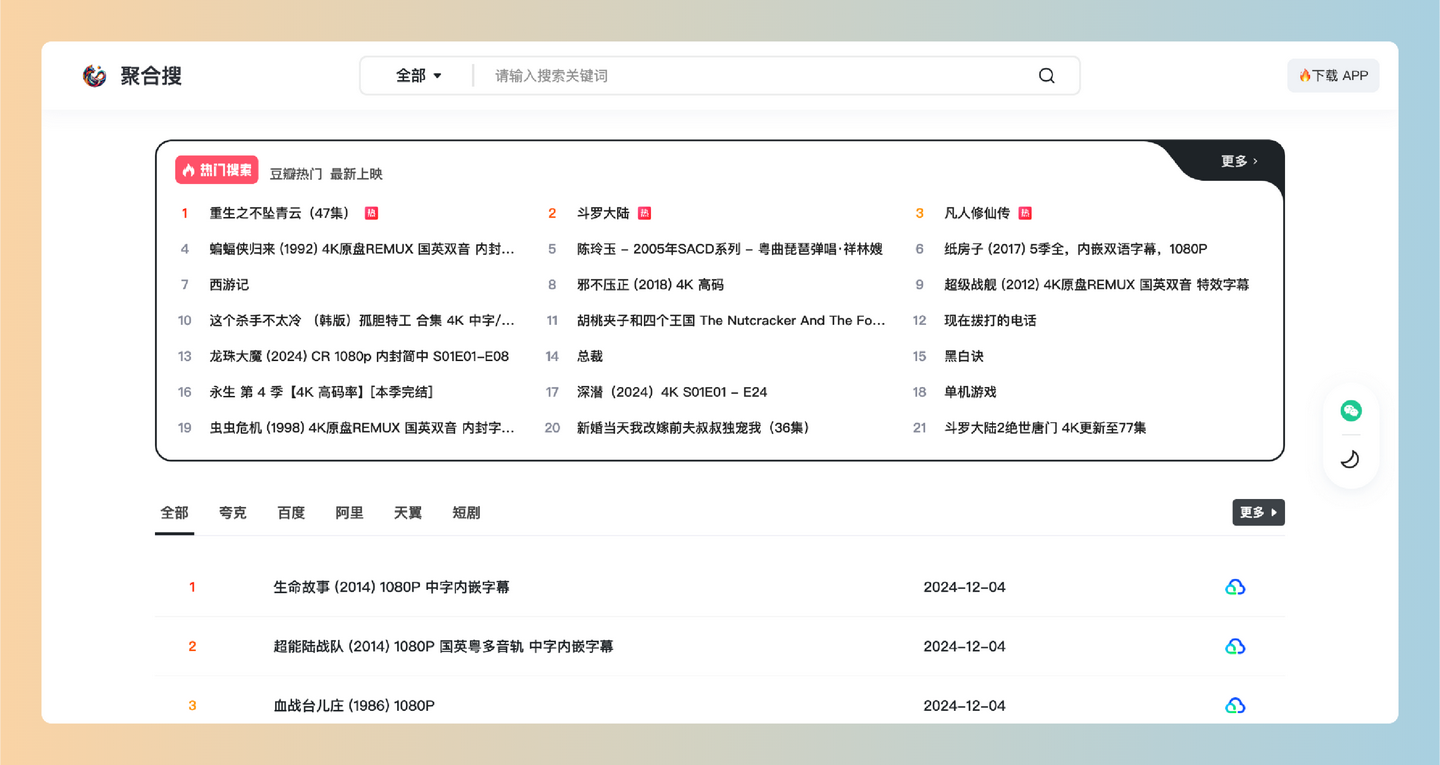Open hot search 斗罗大陆
Viewport: 1440px width, 765px height.
pos(603,213)
